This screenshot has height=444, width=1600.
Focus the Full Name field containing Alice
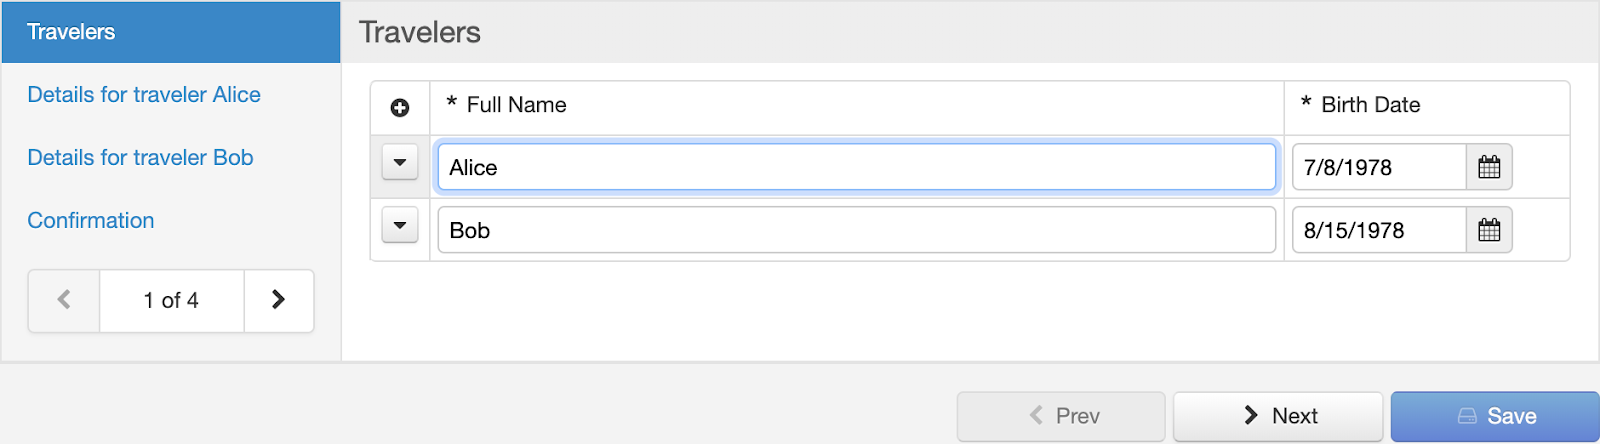[856, 167]
